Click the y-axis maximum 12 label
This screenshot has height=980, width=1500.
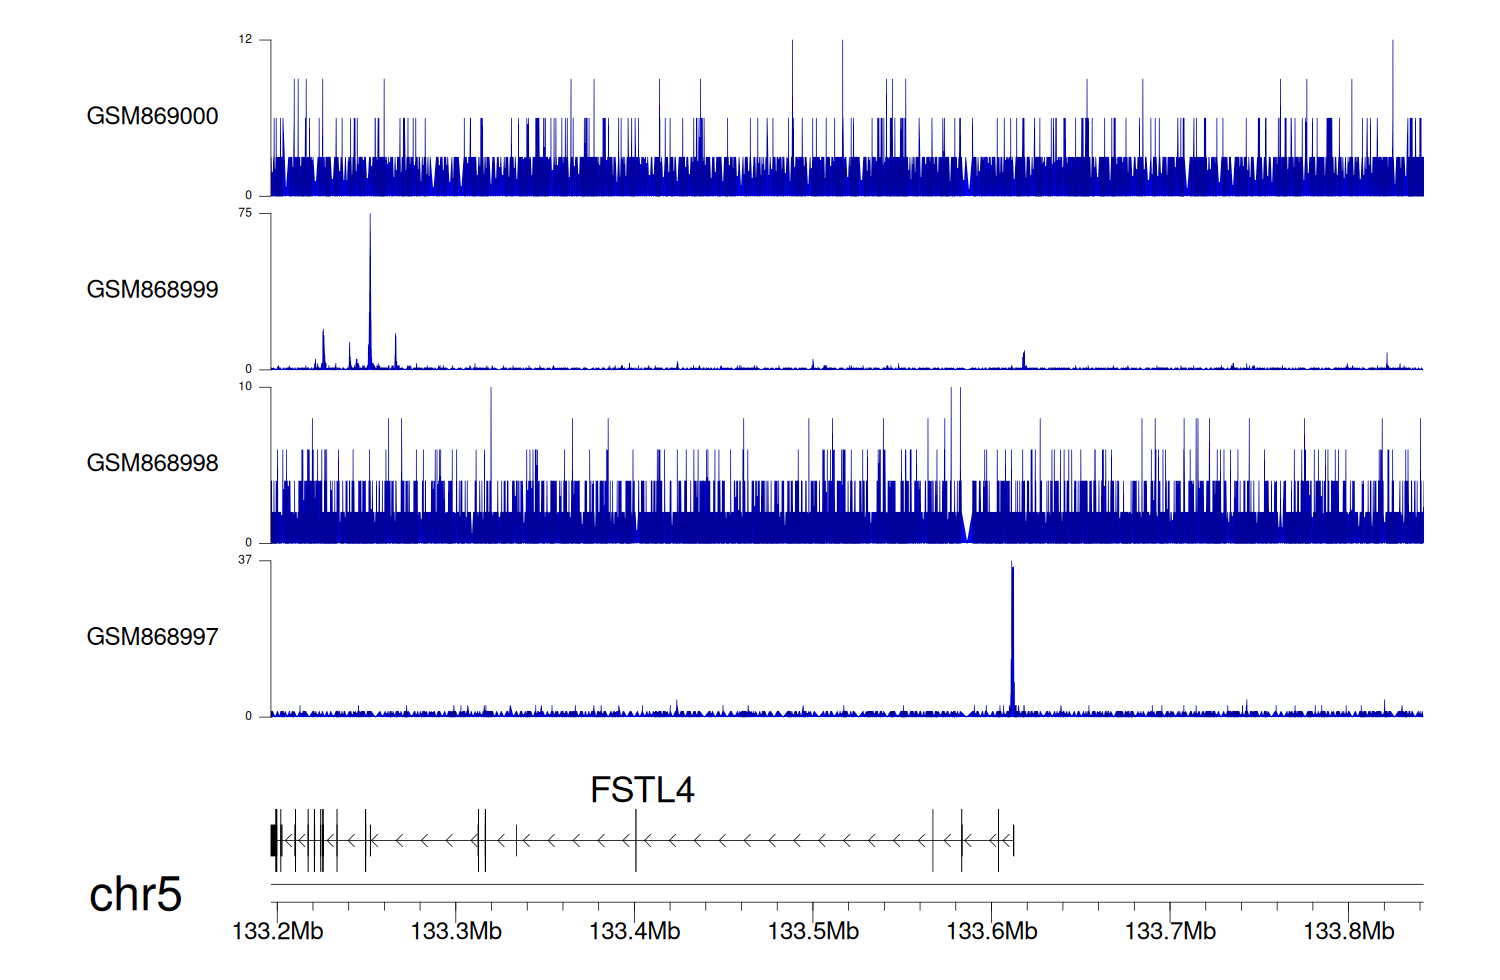(x=245, y=40)
